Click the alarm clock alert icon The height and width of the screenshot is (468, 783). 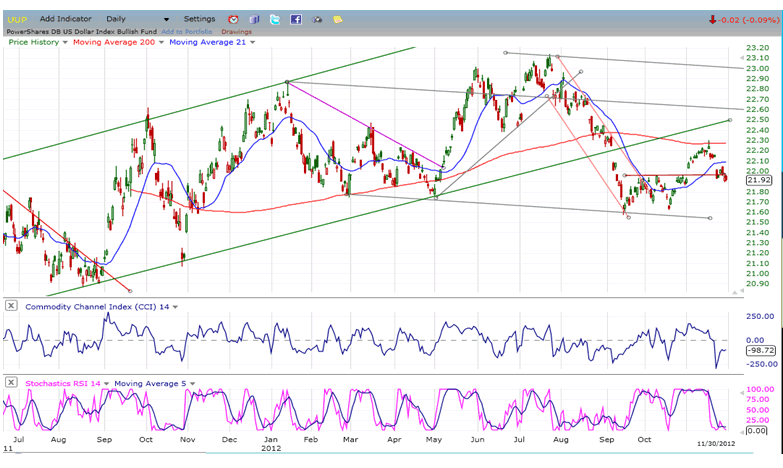(x=233, y=19)
